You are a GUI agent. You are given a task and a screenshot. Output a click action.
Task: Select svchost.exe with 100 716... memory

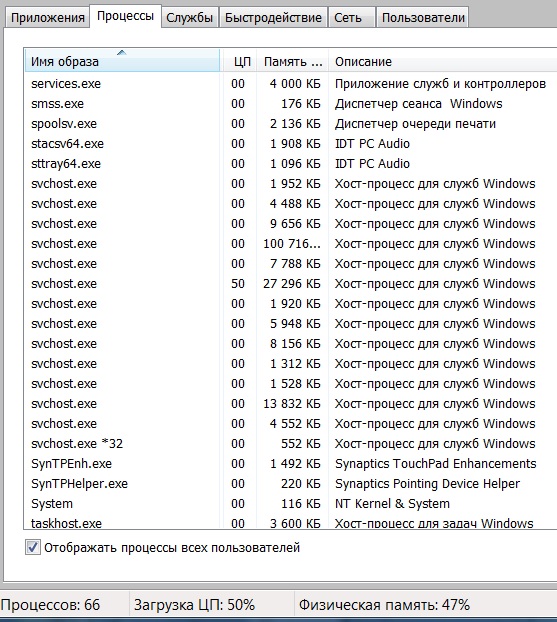(290, 244)
